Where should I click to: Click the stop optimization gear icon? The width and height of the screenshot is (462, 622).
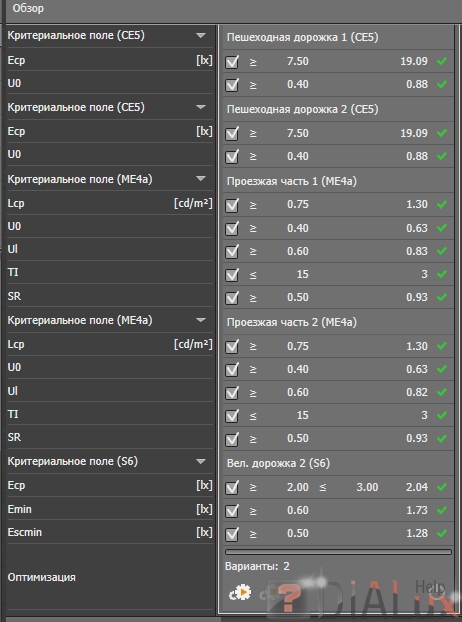265,594
